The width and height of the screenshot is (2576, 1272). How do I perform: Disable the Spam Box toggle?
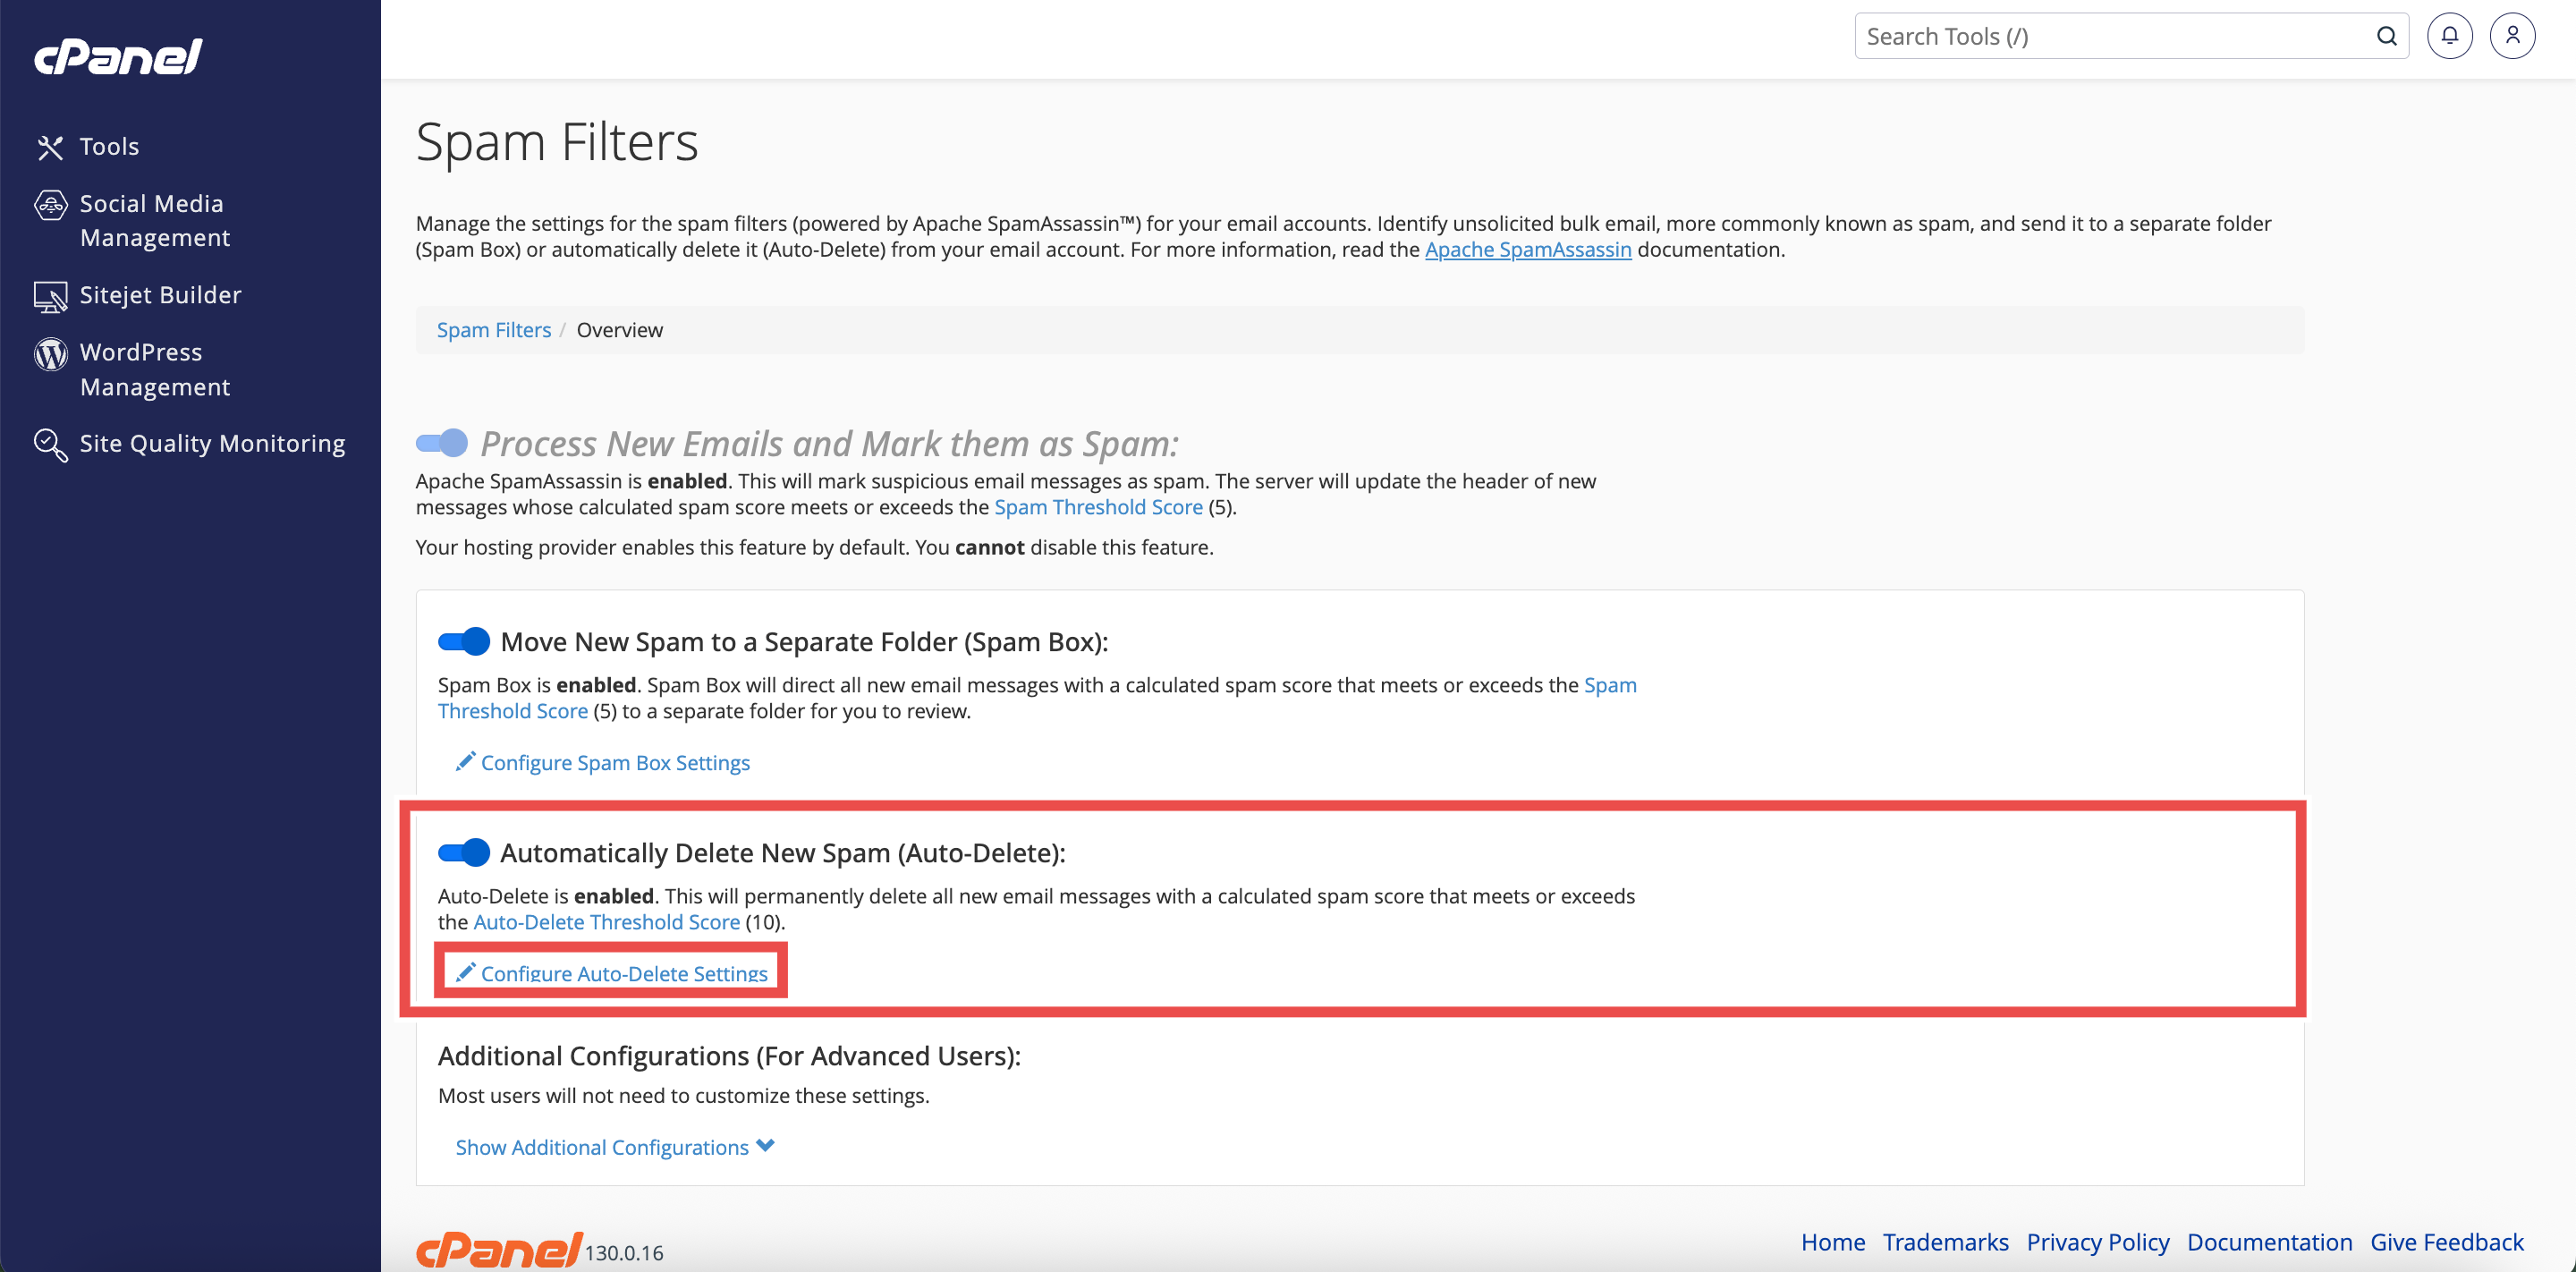[464, 641]
